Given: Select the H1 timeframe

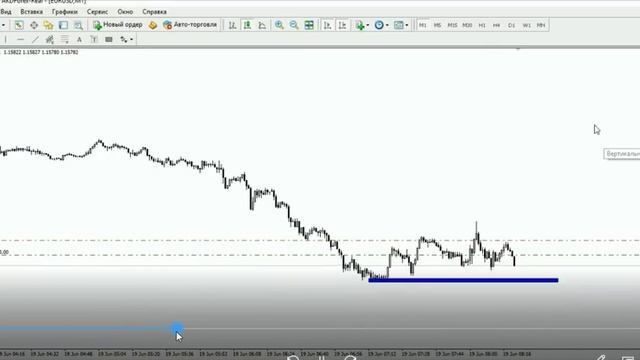Looking at the screenshot, I should pyautogui.click(x=482, y=25).
